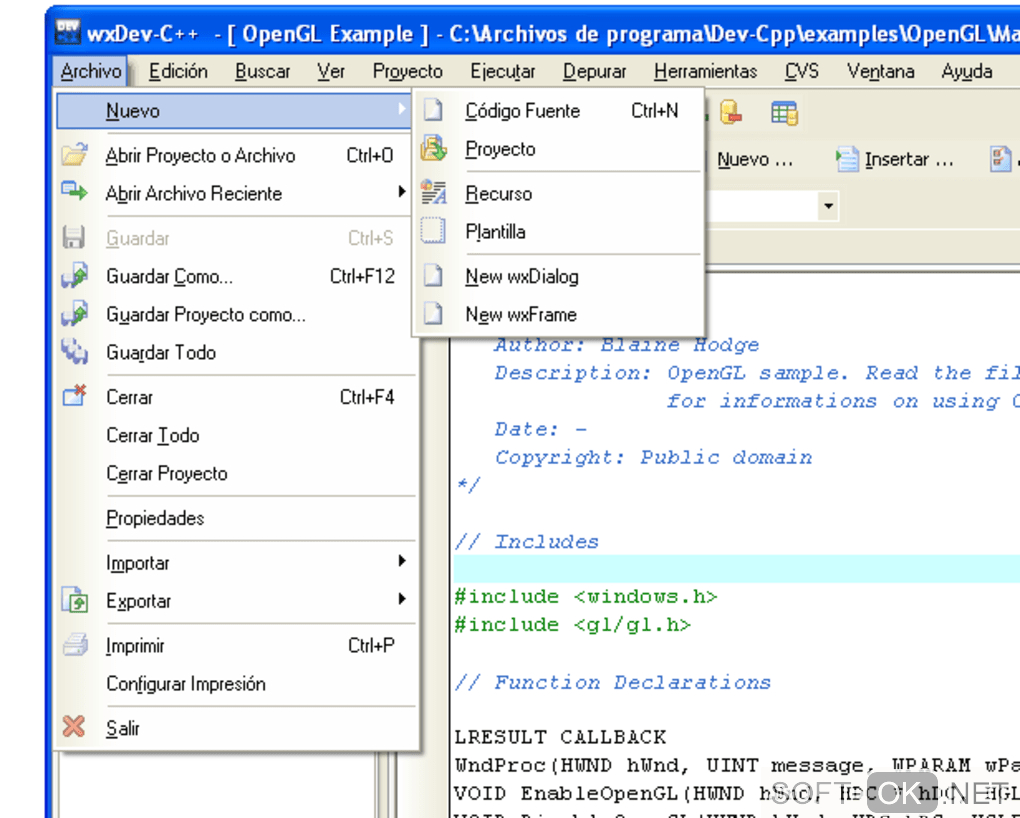Click the New wxFrame page icon

pyautogui.click(x=433, y=314)
